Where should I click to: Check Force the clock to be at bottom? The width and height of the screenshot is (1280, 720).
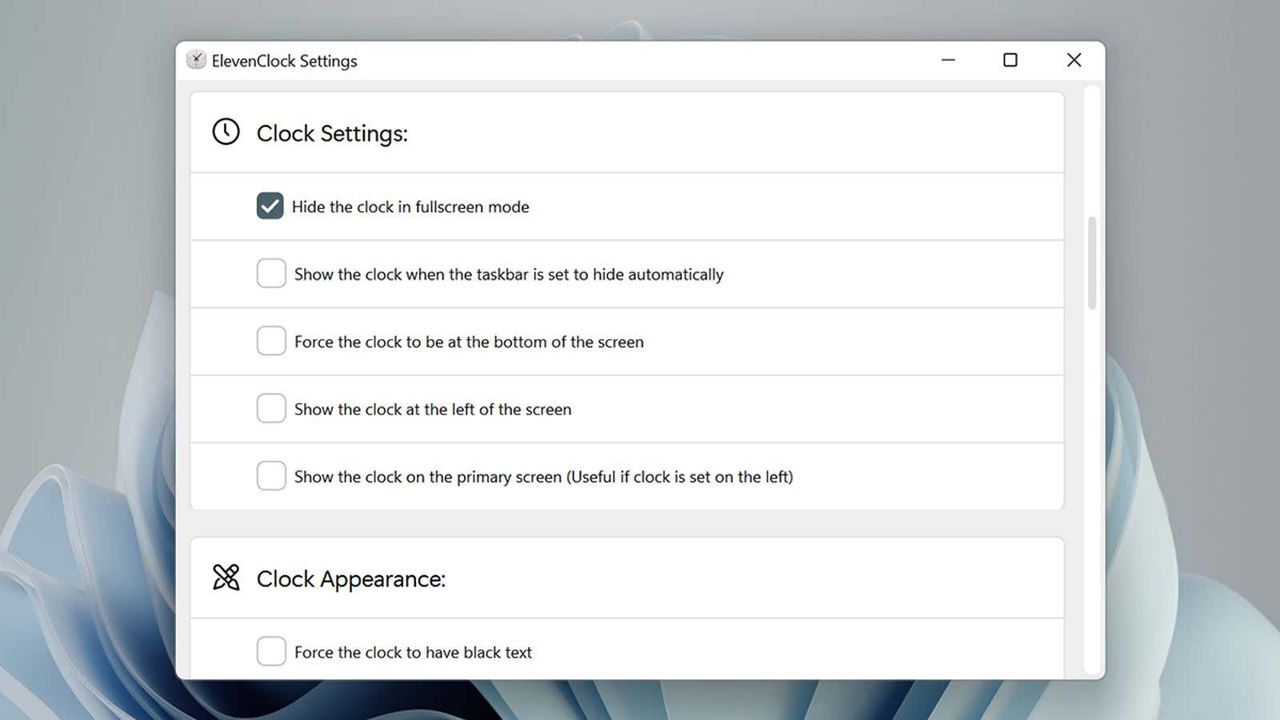(x=271, y=341)
